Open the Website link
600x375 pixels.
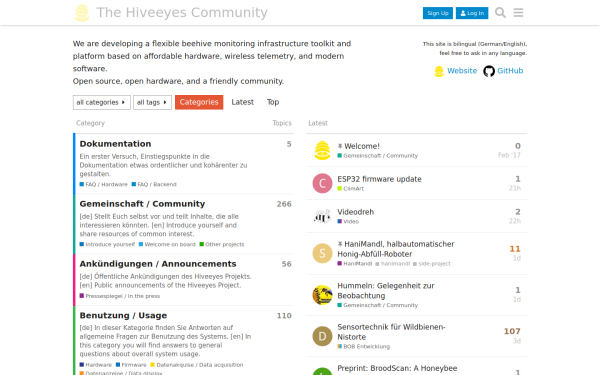(462, 71)
